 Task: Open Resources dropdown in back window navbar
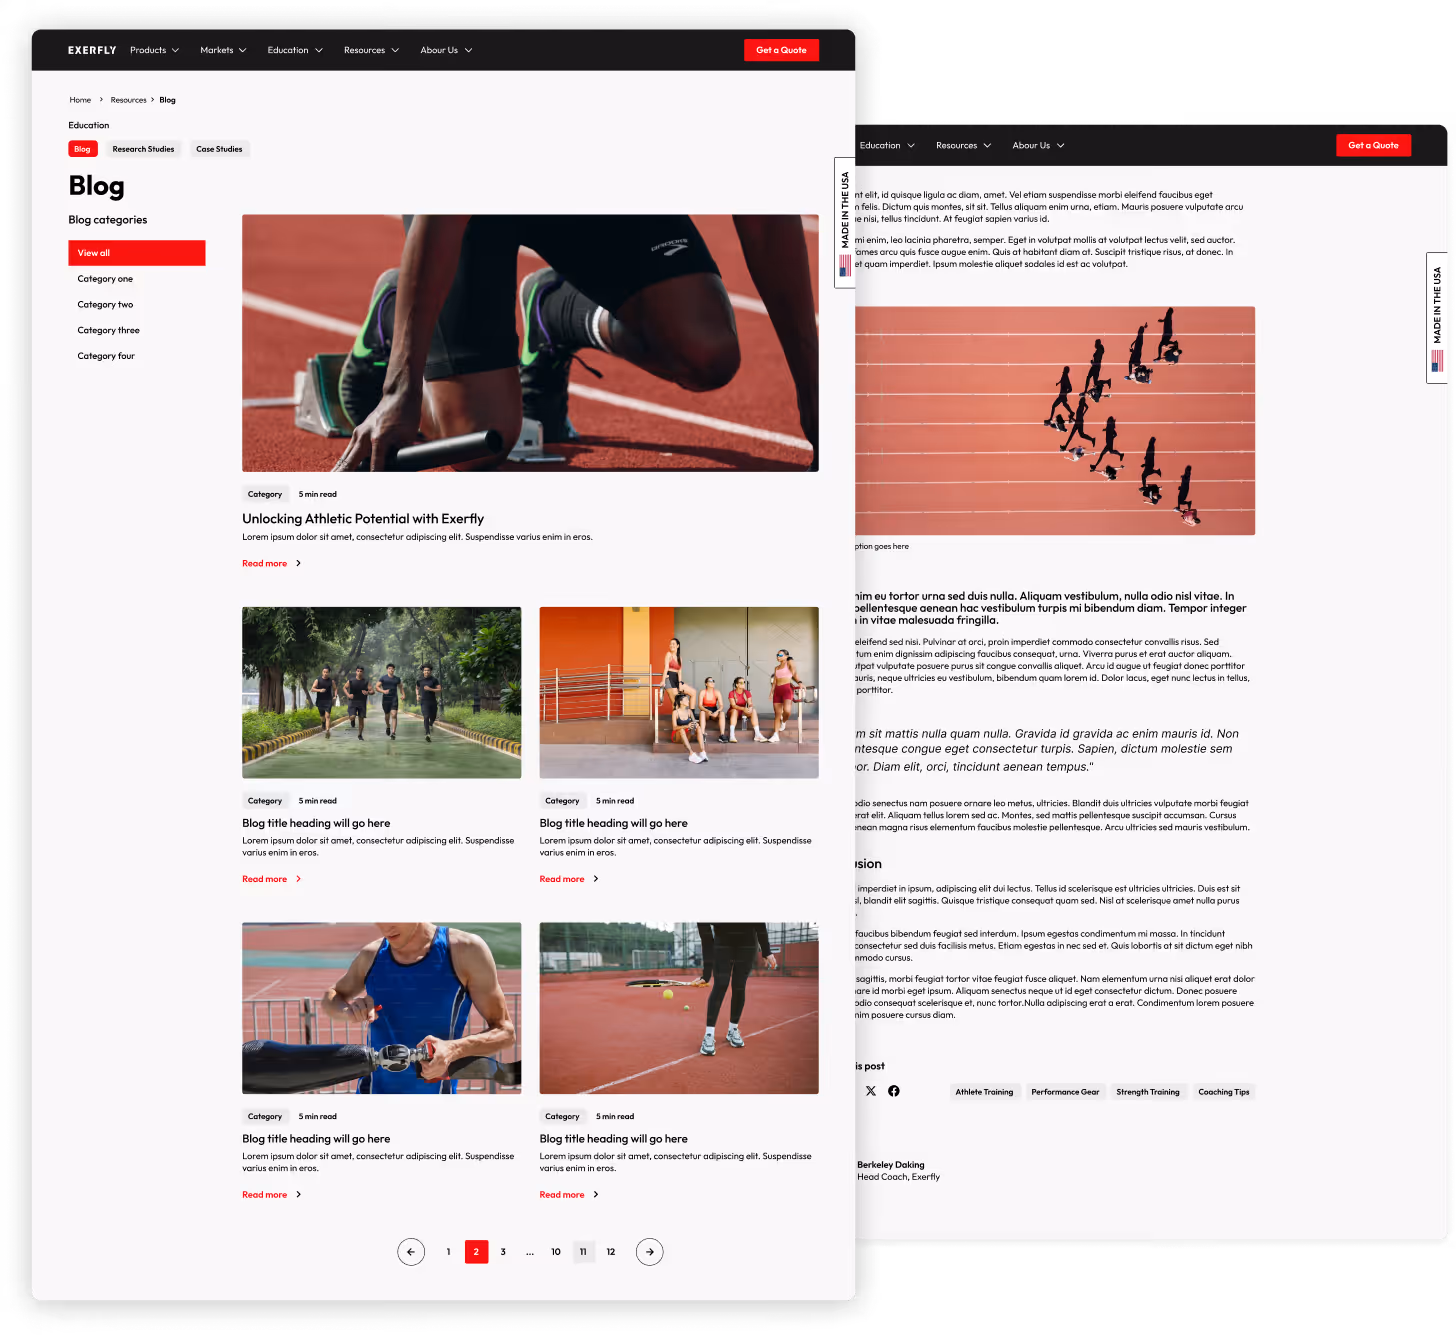964,145
